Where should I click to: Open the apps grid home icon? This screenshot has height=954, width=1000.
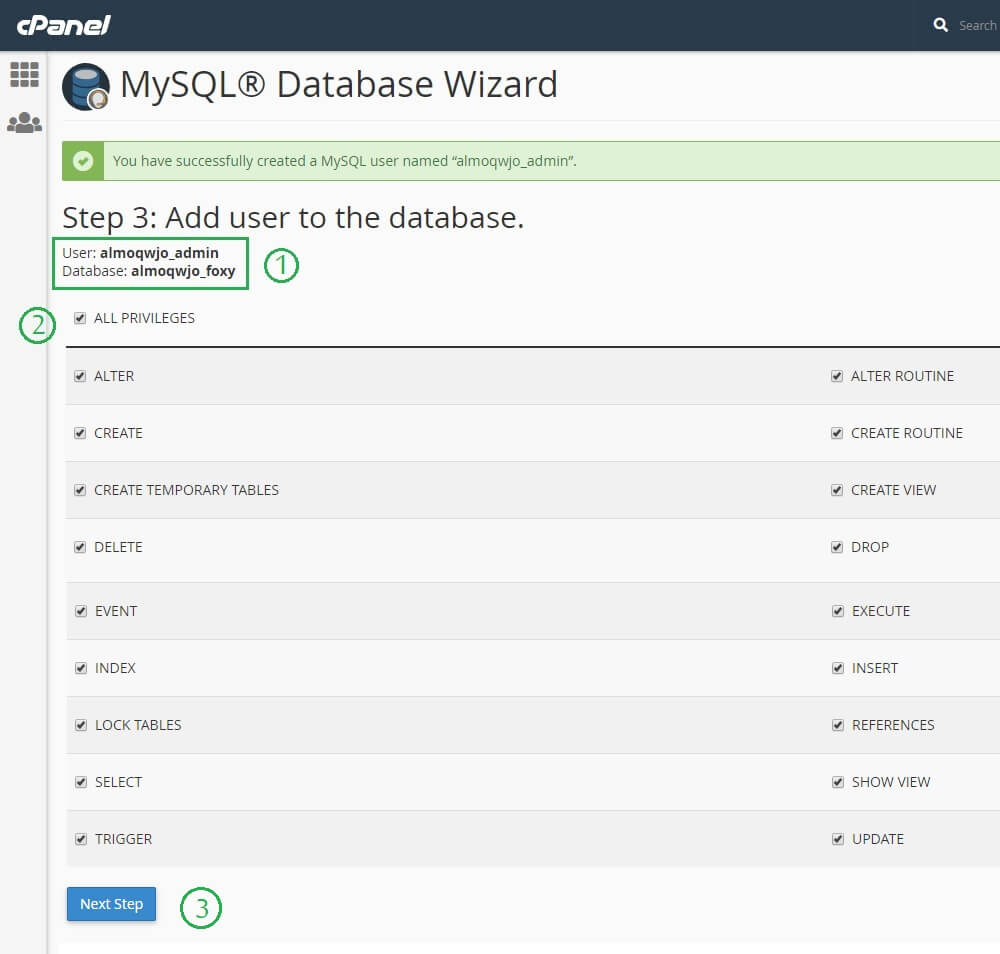25,75
